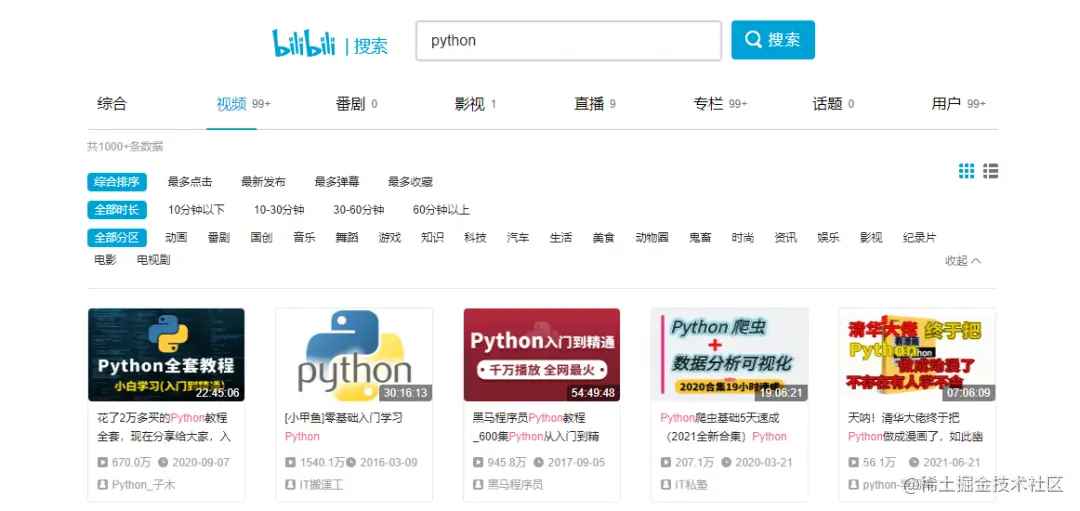Screen dimensions: 1080x511
Task: Select 全部时长 duration filter
Action: coord(117,210)
